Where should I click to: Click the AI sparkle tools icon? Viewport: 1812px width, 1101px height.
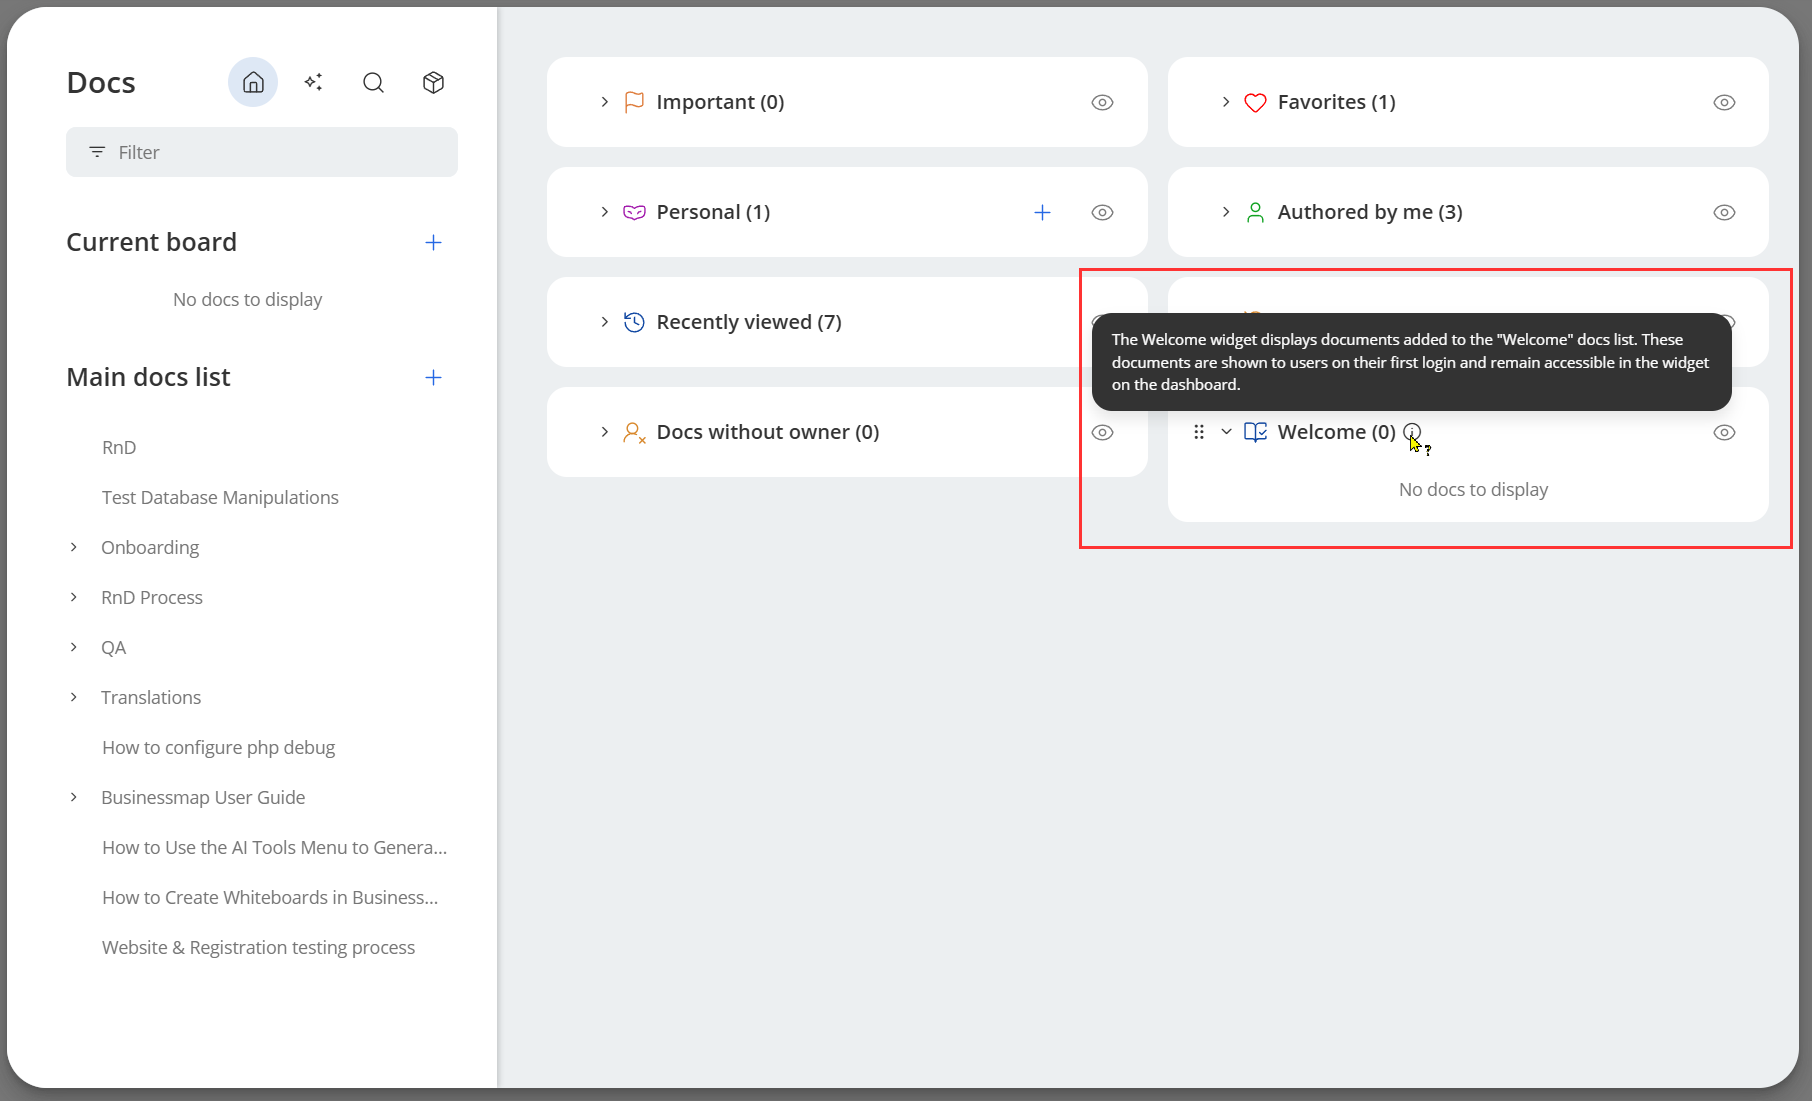coord(313,82)
